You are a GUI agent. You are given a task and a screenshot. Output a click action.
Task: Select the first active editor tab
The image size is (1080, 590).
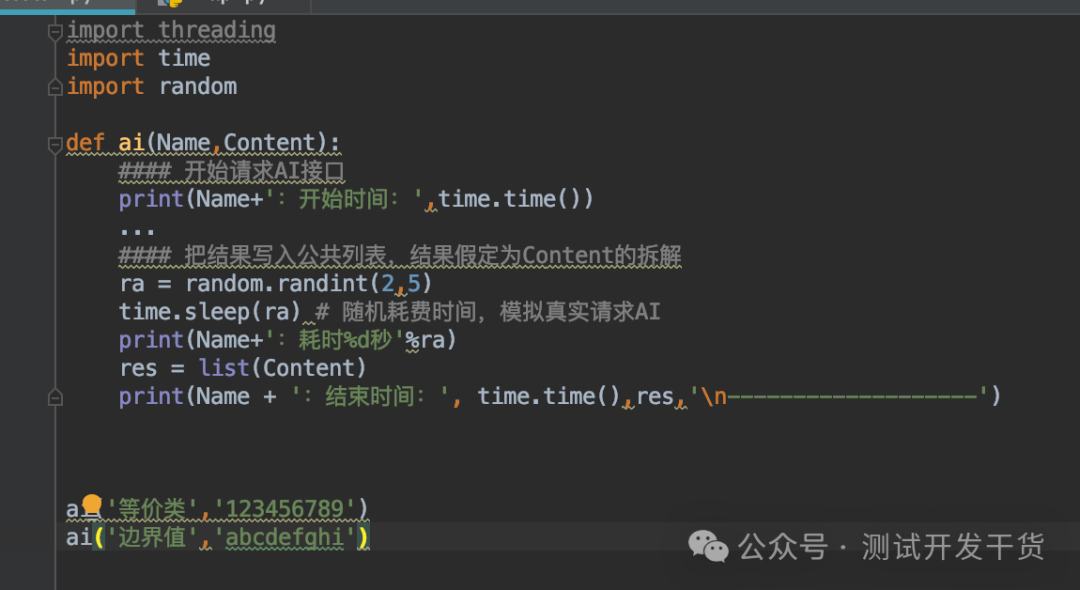point(68,4)
